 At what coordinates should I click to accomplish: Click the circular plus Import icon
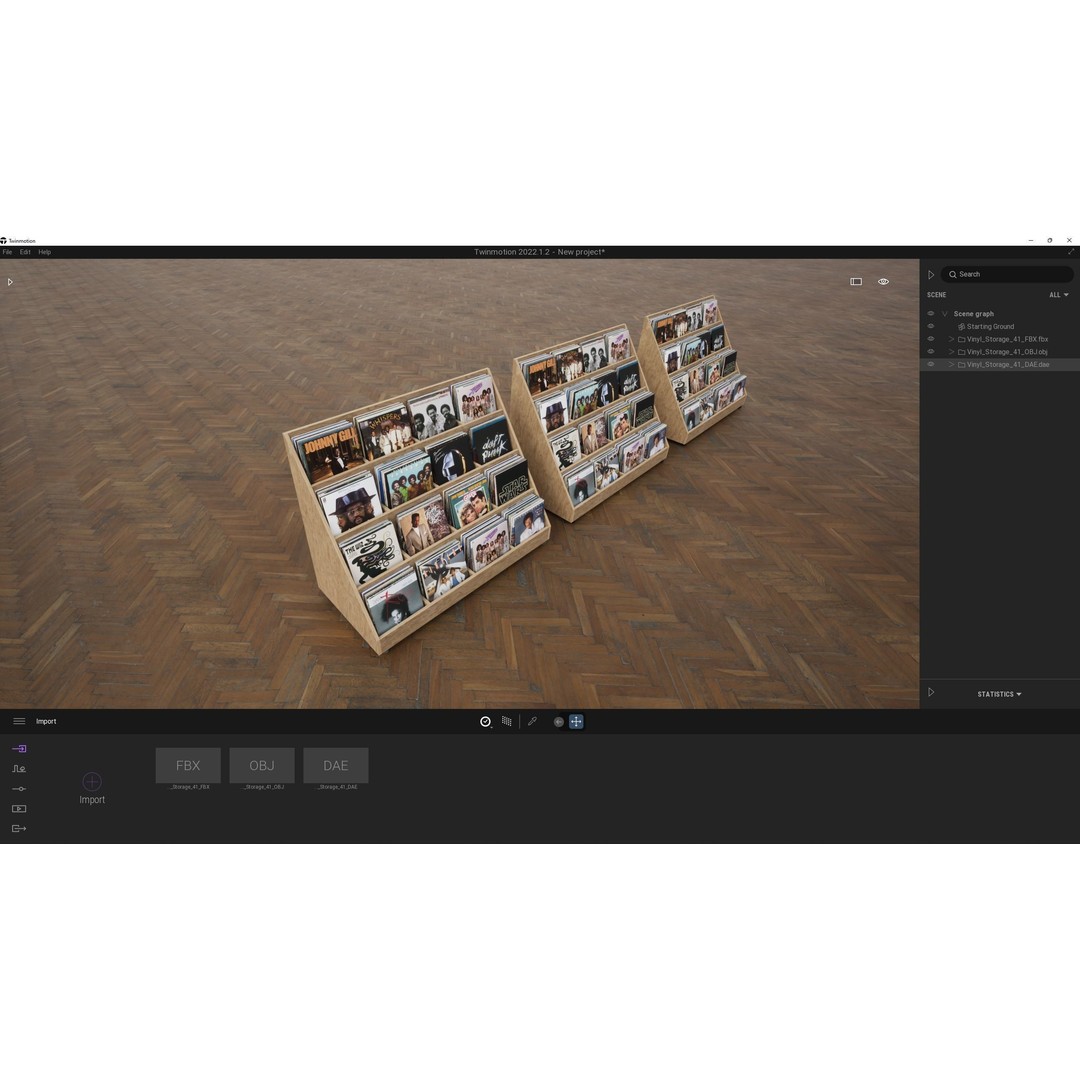click(x=92, y=781)
